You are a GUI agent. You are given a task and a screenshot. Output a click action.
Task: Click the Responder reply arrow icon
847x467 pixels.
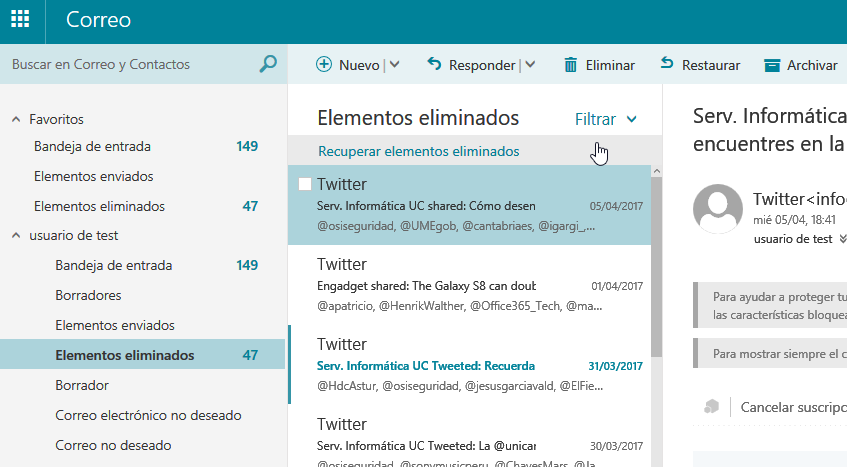pyautogui.click(x=434, y=64)
